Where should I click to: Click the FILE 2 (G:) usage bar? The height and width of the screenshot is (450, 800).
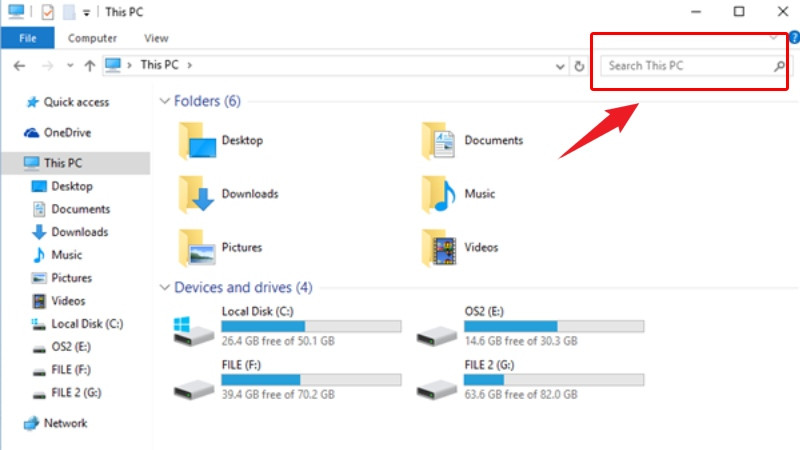point(554,380)
